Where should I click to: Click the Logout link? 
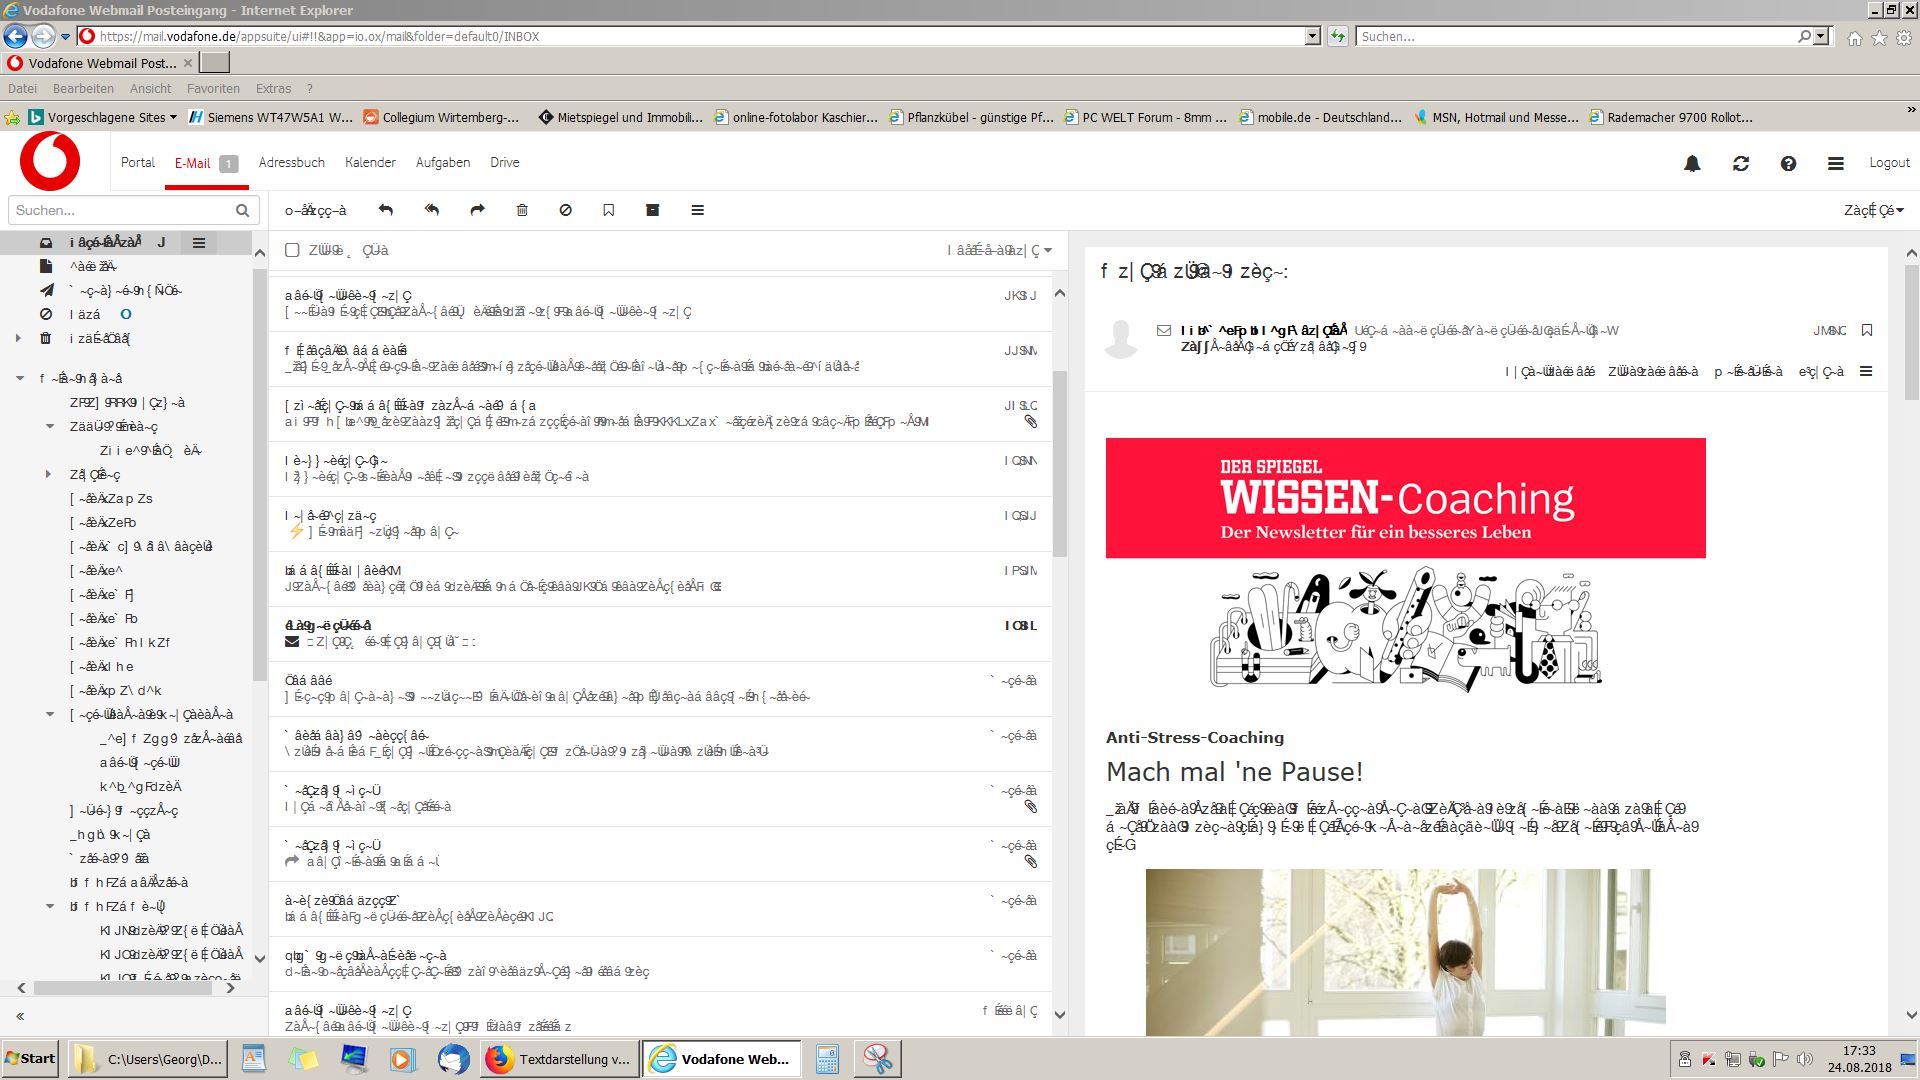1889,162
